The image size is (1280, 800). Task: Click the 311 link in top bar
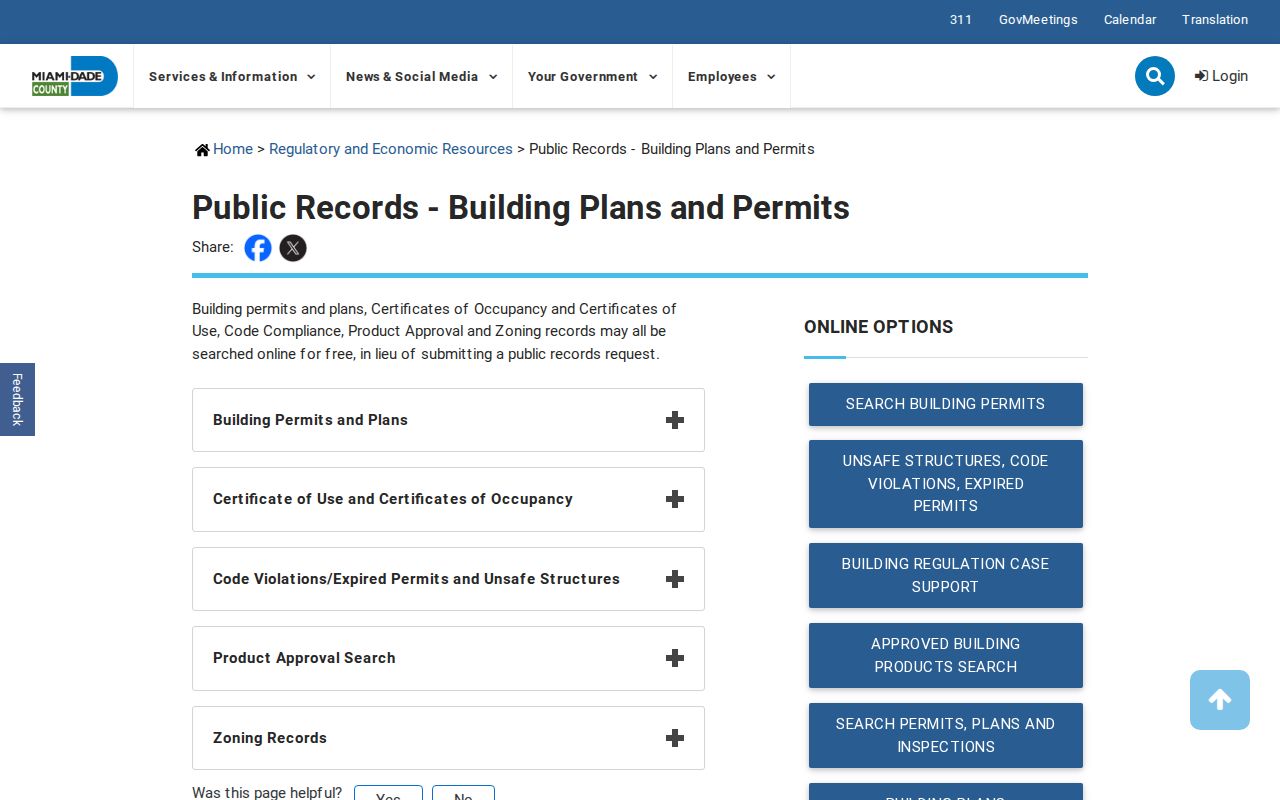tap(961, 20)
